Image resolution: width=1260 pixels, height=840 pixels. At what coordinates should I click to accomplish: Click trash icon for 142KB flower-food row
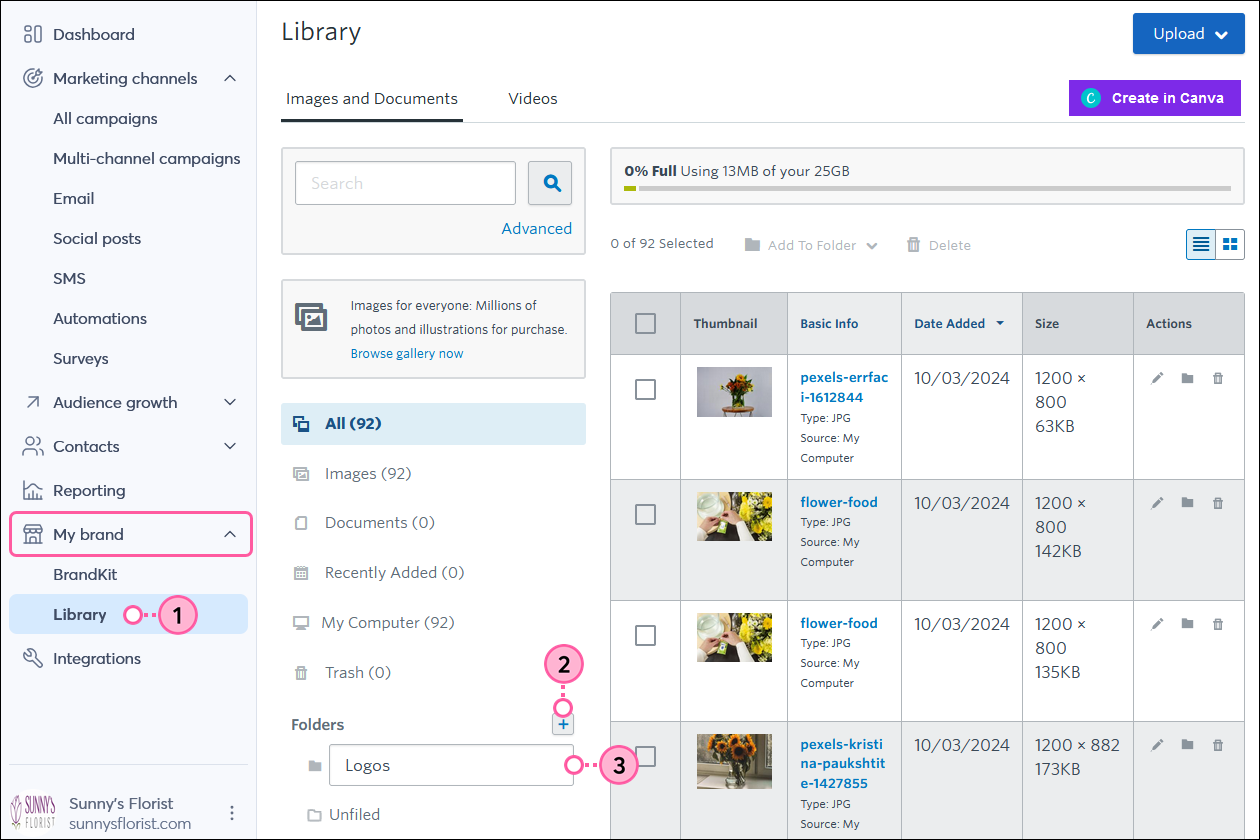click(x=1217, y=502)
